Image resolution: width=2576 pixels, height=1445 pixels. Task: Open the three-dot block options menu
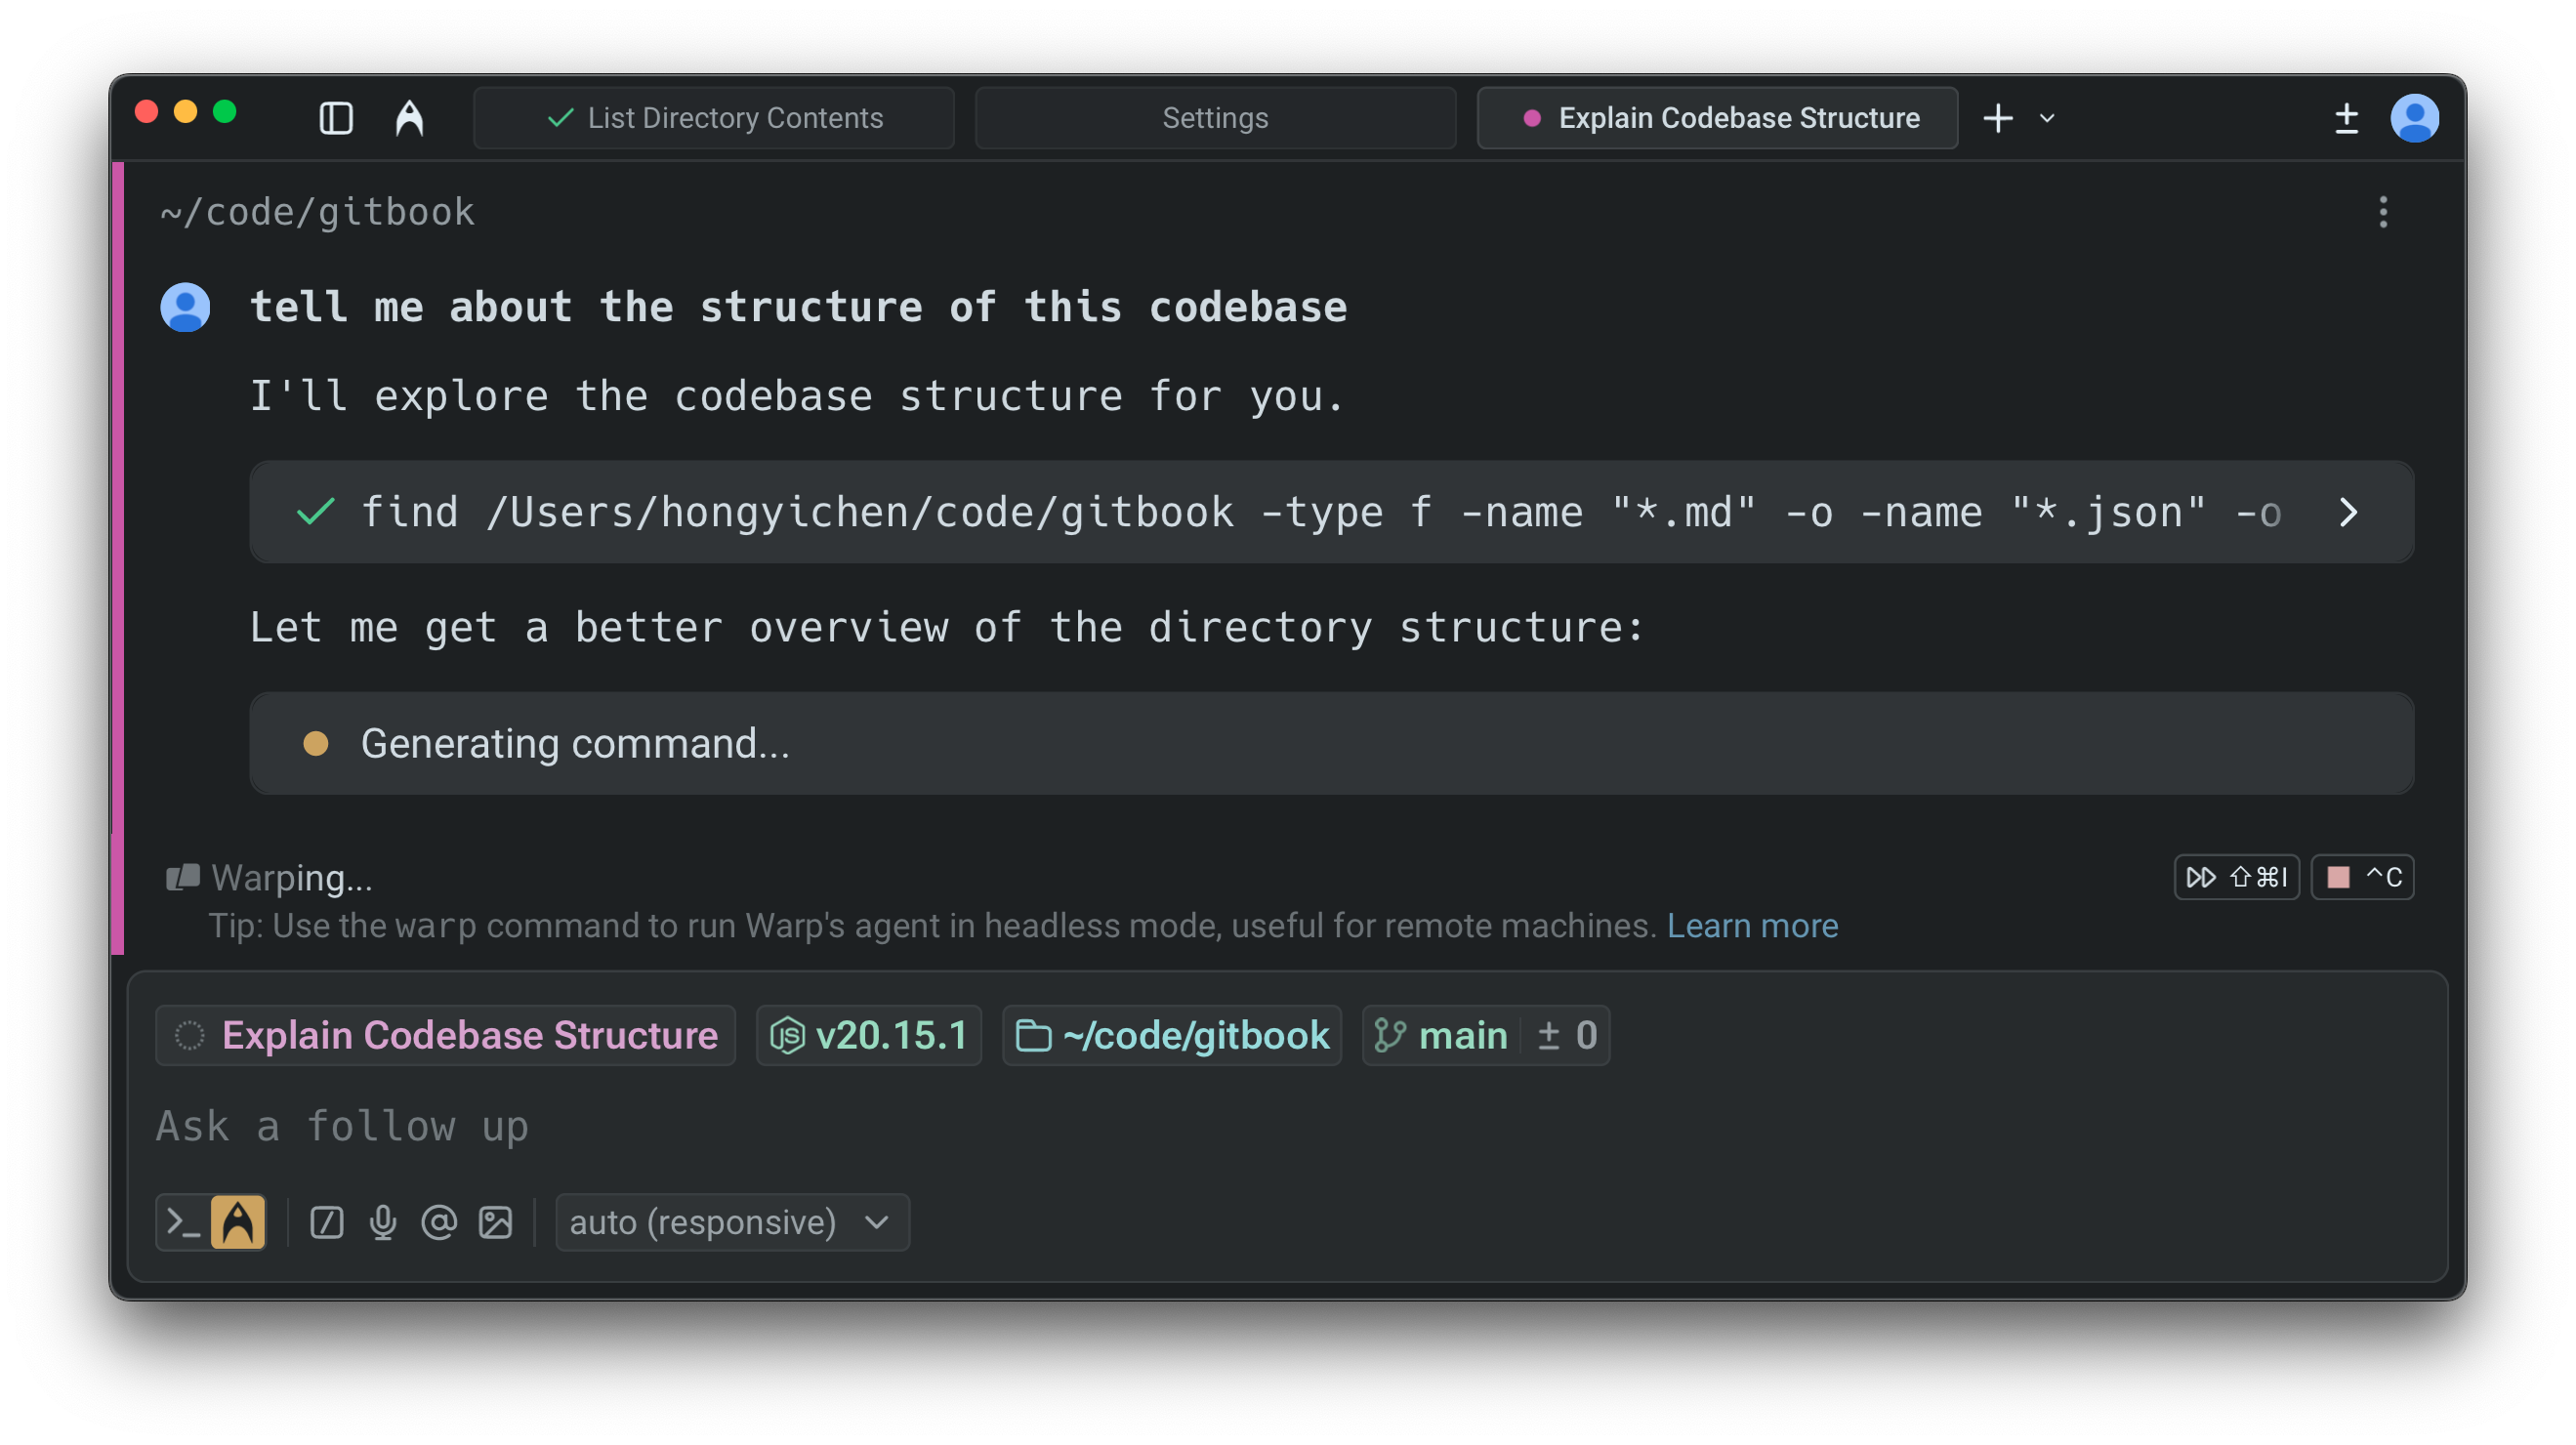click(2383, 212)
